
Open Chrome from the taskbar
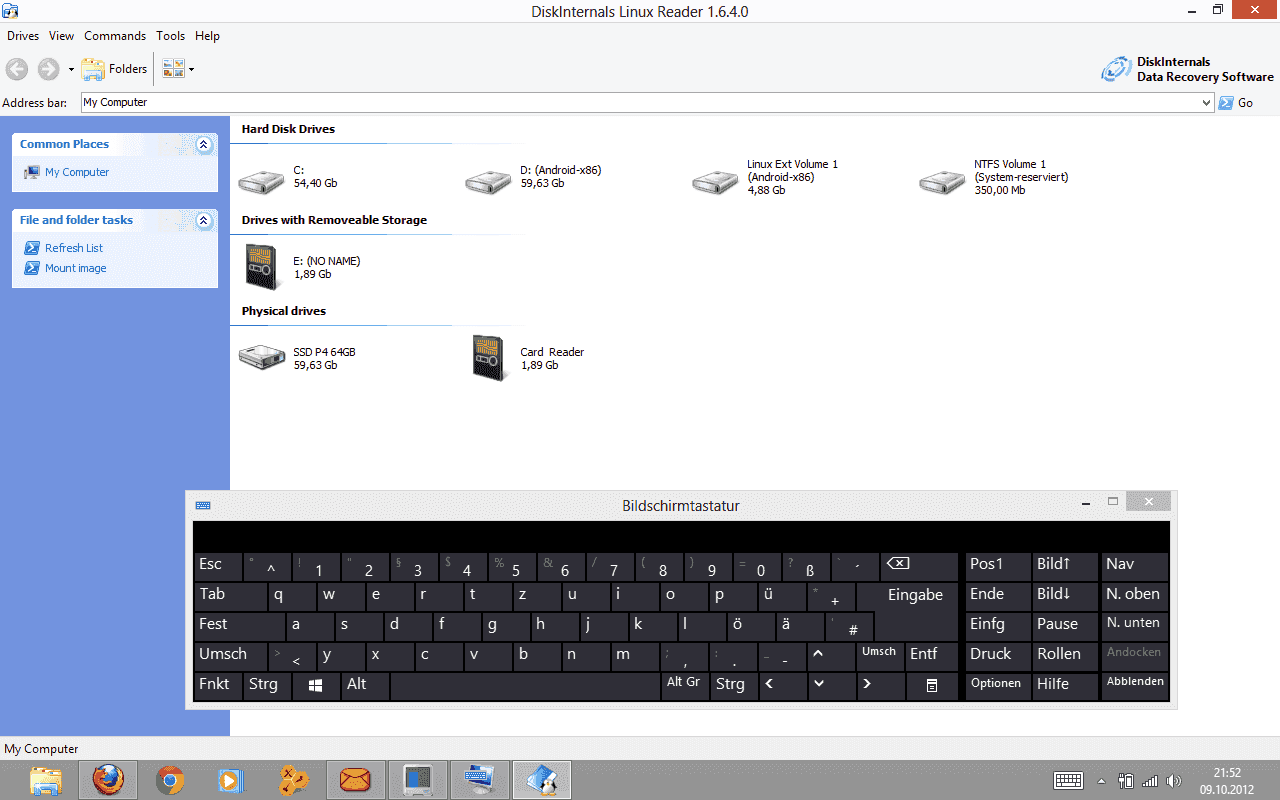(170, 780)
